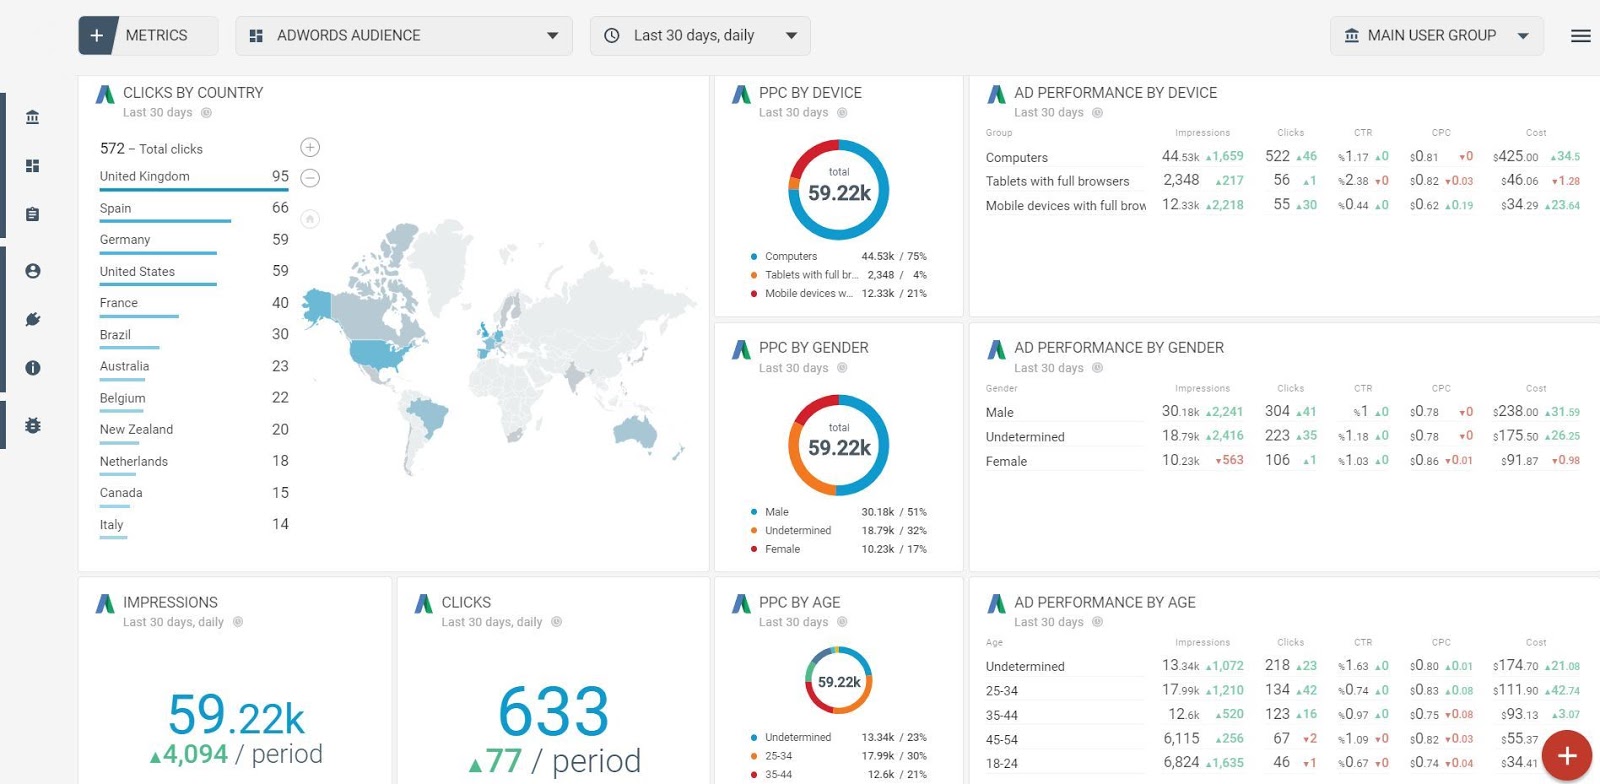Image resolution: width=1600 pixels, height=784 pixels.
Task: Toggle Undetermined legend in PPC by Gender
Action: [838, 531]
